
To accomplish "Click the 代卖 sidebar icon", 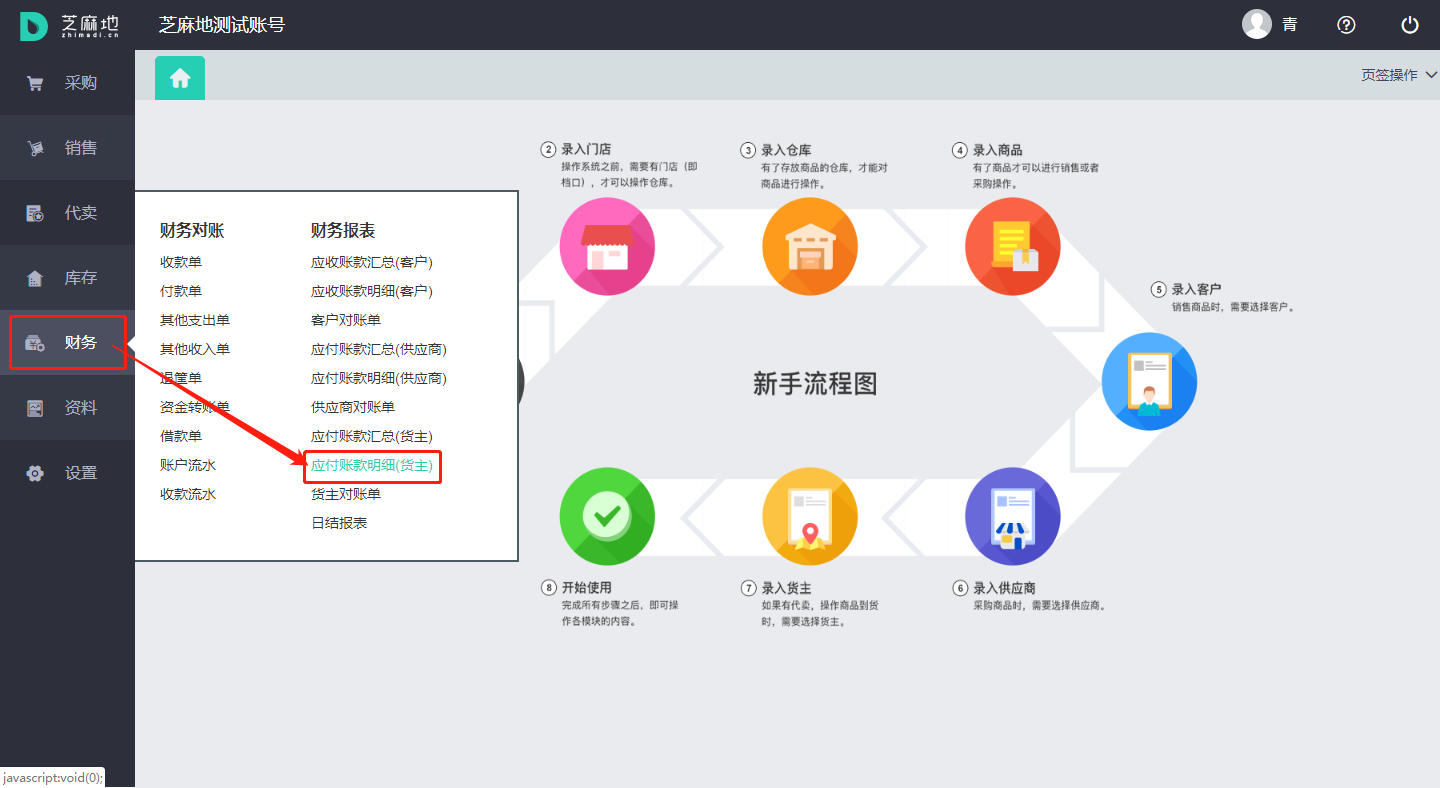I will pos(35,213).
